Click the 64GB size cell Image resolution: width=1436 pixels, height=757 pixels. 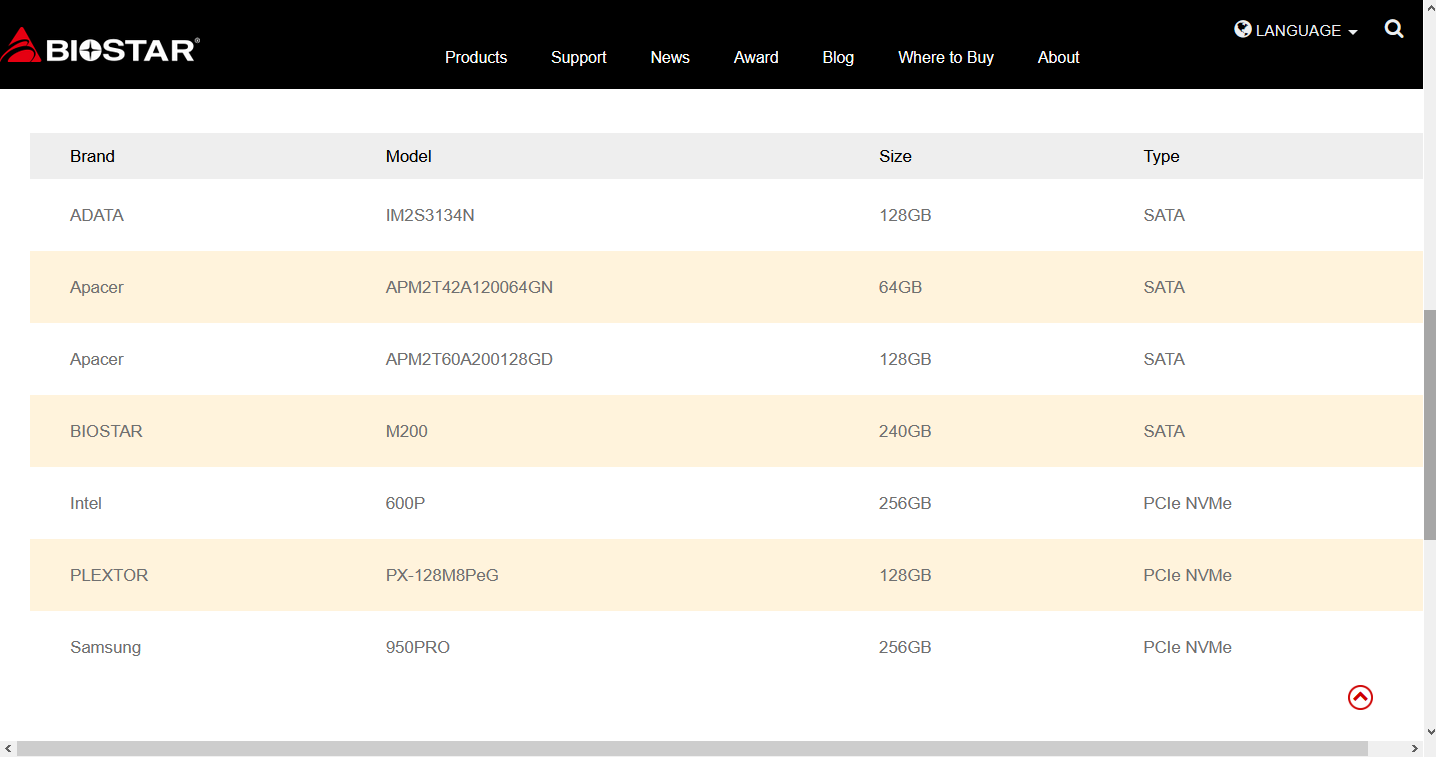click(900, 287)
